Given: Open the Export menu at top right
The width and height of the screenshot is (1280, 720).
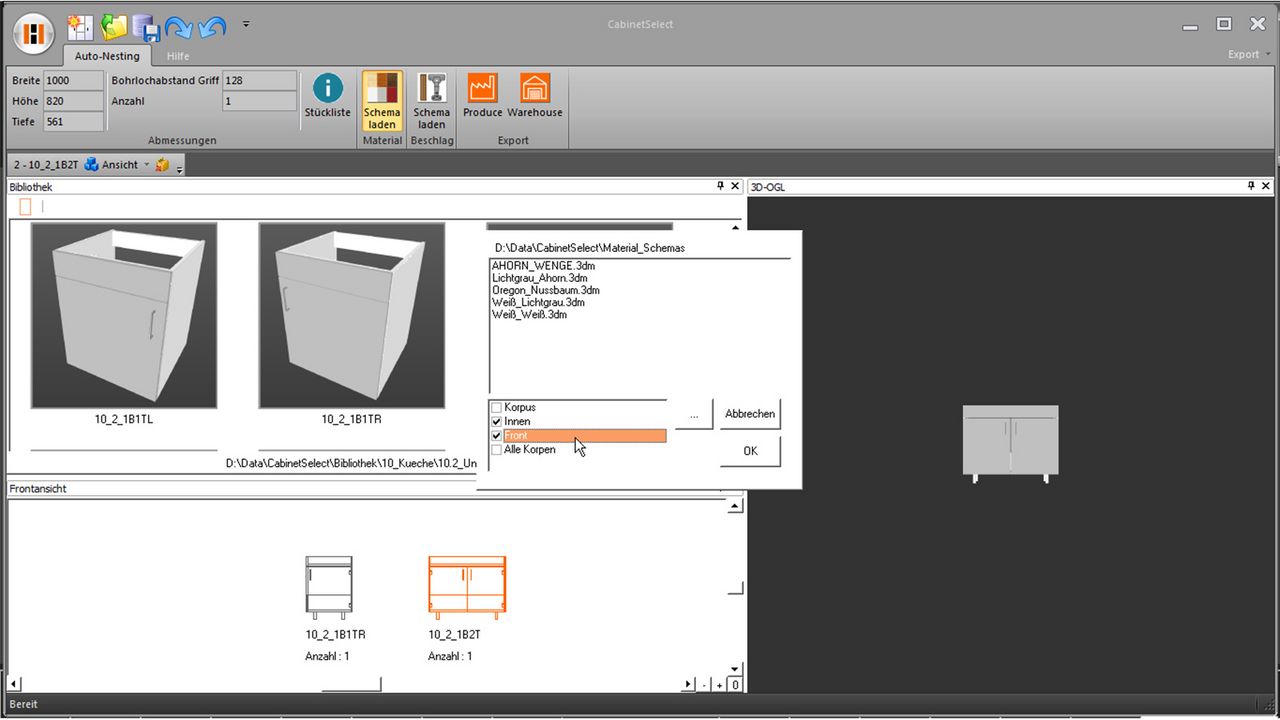Looking at the screenshot, I should [x=1249, y=54].
